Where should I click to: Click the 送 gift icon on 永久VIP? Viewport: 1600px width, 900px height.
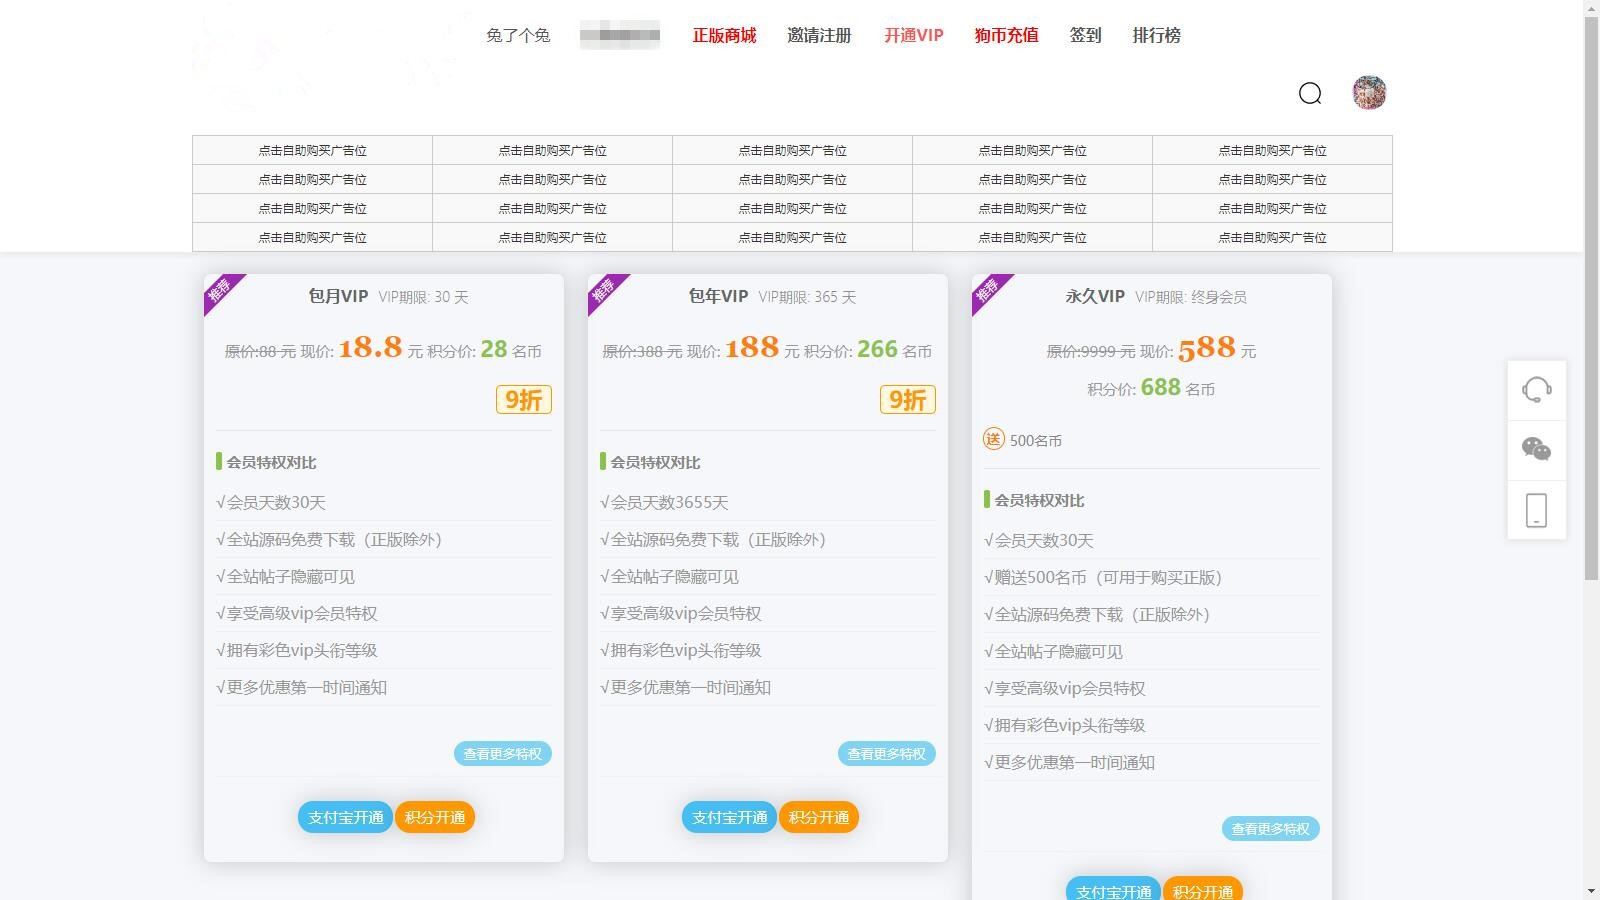point(993,439)
